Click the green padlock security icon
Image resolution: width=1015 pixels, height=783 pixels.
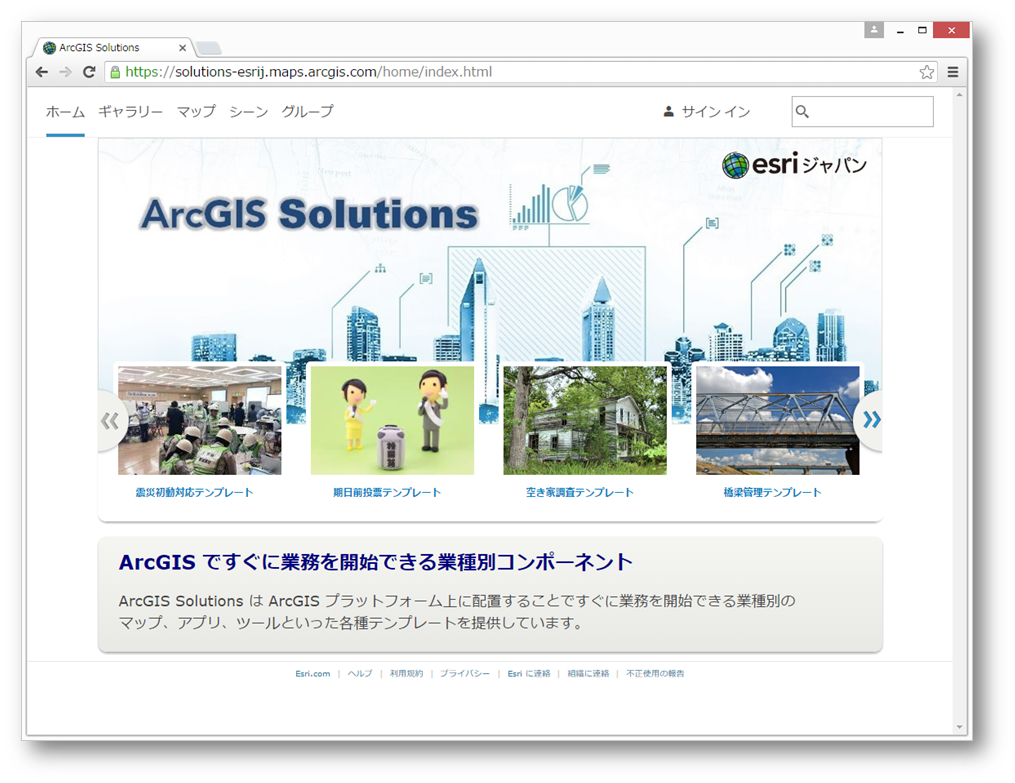115,72
